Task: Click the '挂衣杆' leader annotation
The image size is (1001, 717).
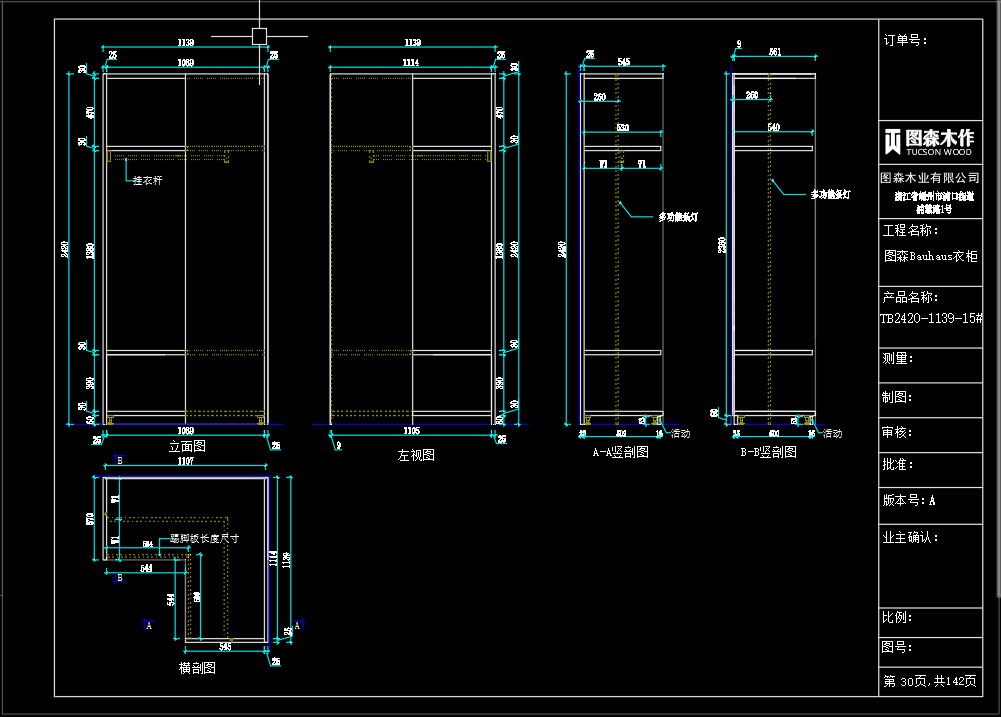Action: pyautogui.click(x=147, y=181)
